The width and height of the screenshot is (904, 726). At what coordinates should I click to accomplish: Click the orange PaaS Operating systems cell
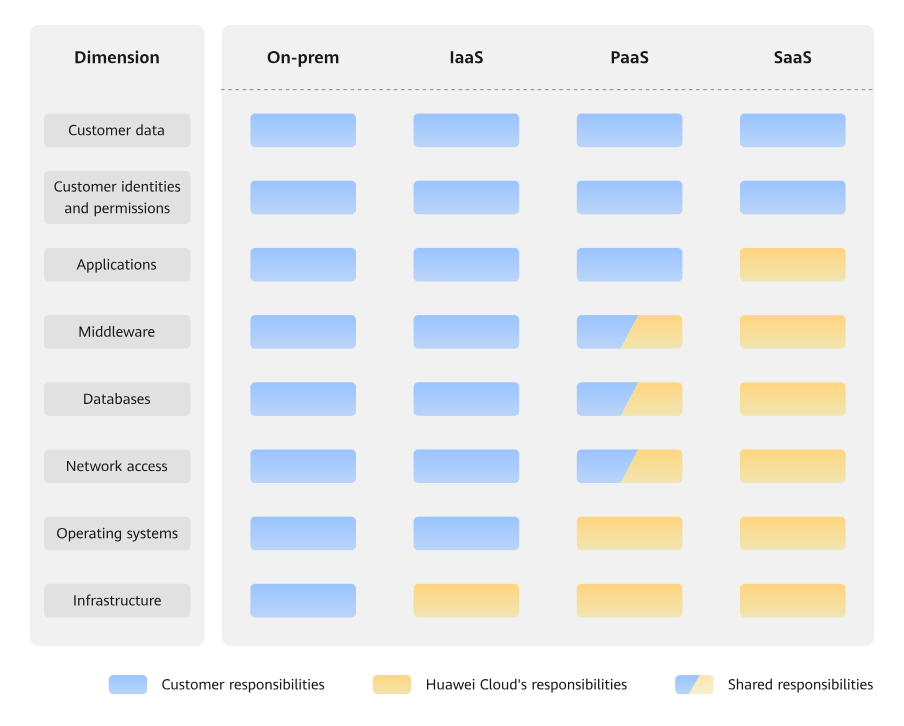pyautogui.click(x=629, y=533)
